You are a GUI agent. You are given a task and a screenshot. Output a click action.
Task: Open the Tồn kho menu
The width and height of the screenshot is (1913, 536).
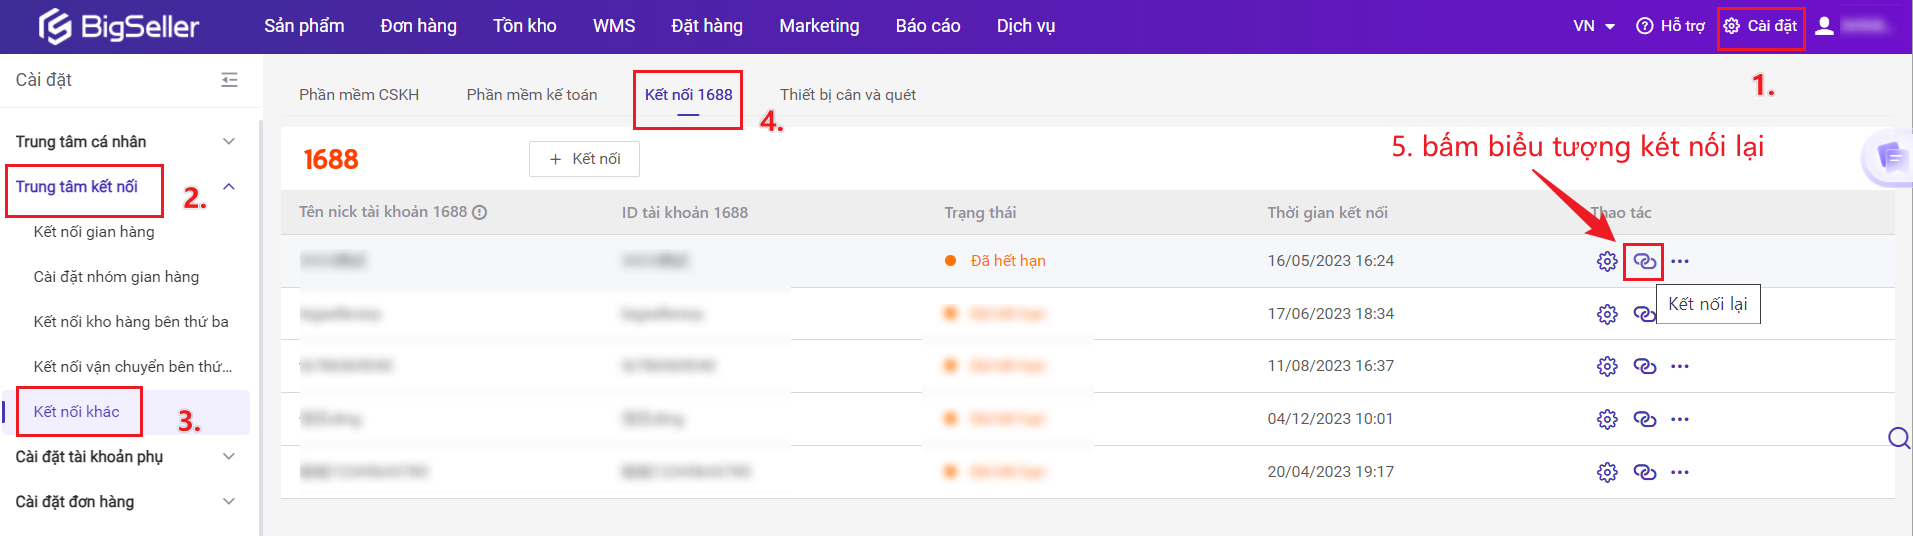524,26
